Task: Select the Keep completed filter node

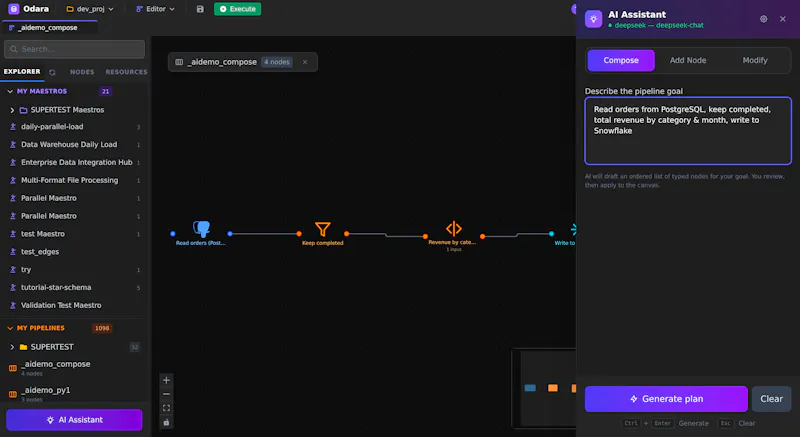Action: [x=322, y=233]
